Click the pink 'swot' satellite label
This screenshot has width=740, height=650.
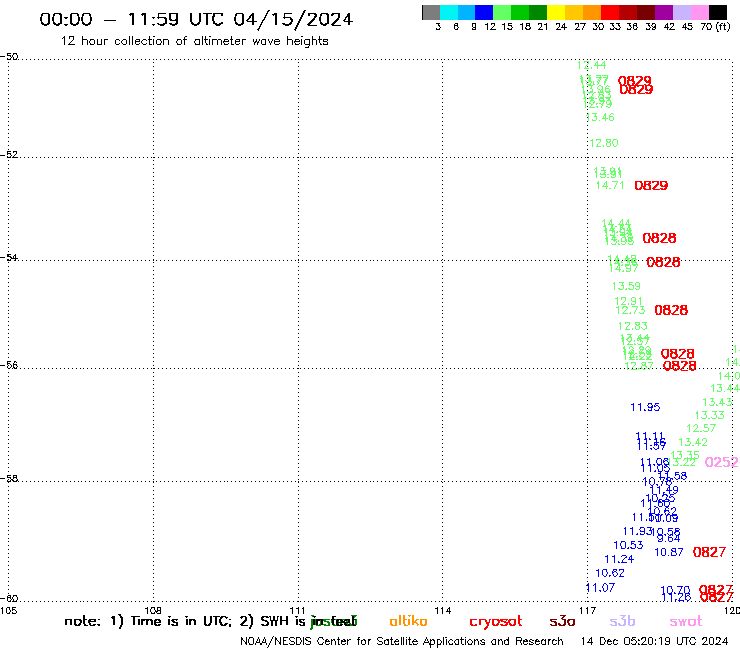click(686, 622)
